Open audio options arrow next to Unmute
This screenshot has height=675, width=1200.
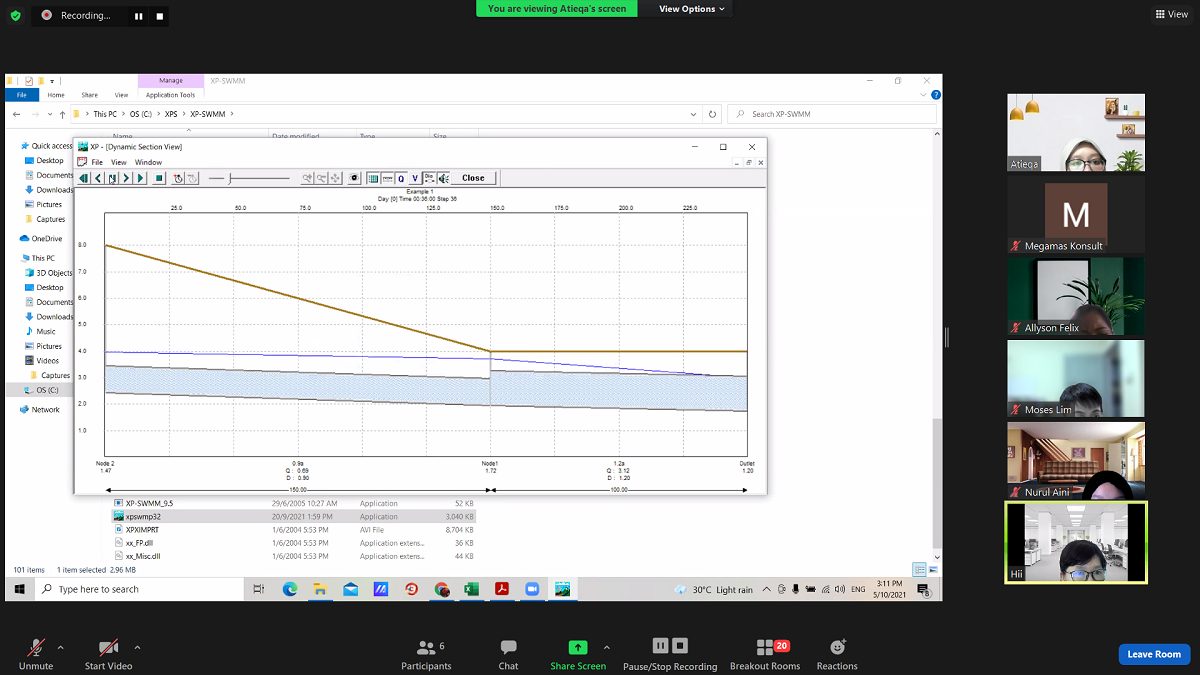tap(61, 647)
